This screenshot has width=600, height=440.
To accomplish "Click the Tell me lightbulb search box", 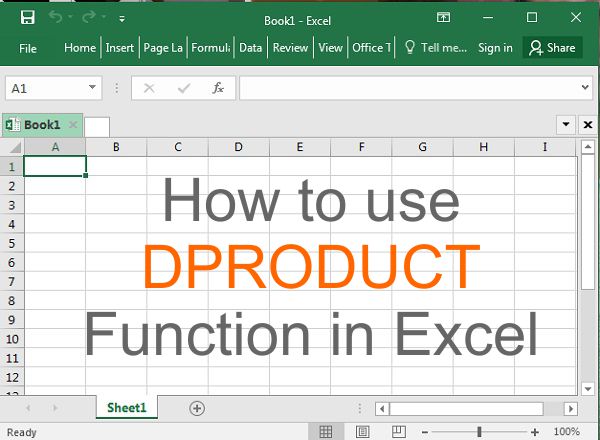I will (x=436, y=48).
